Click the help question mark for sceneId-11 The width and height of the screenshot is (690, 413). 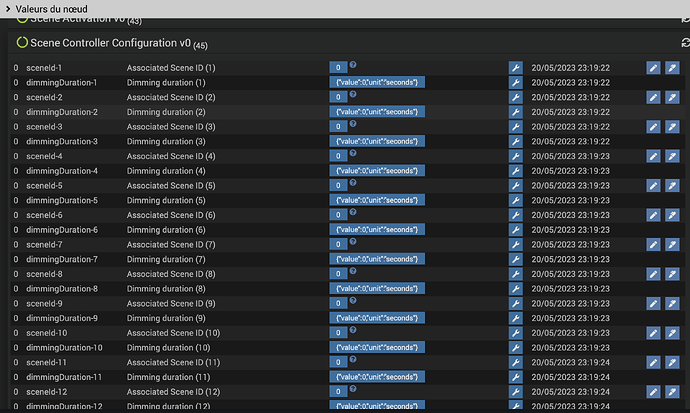tap(353, 359)
